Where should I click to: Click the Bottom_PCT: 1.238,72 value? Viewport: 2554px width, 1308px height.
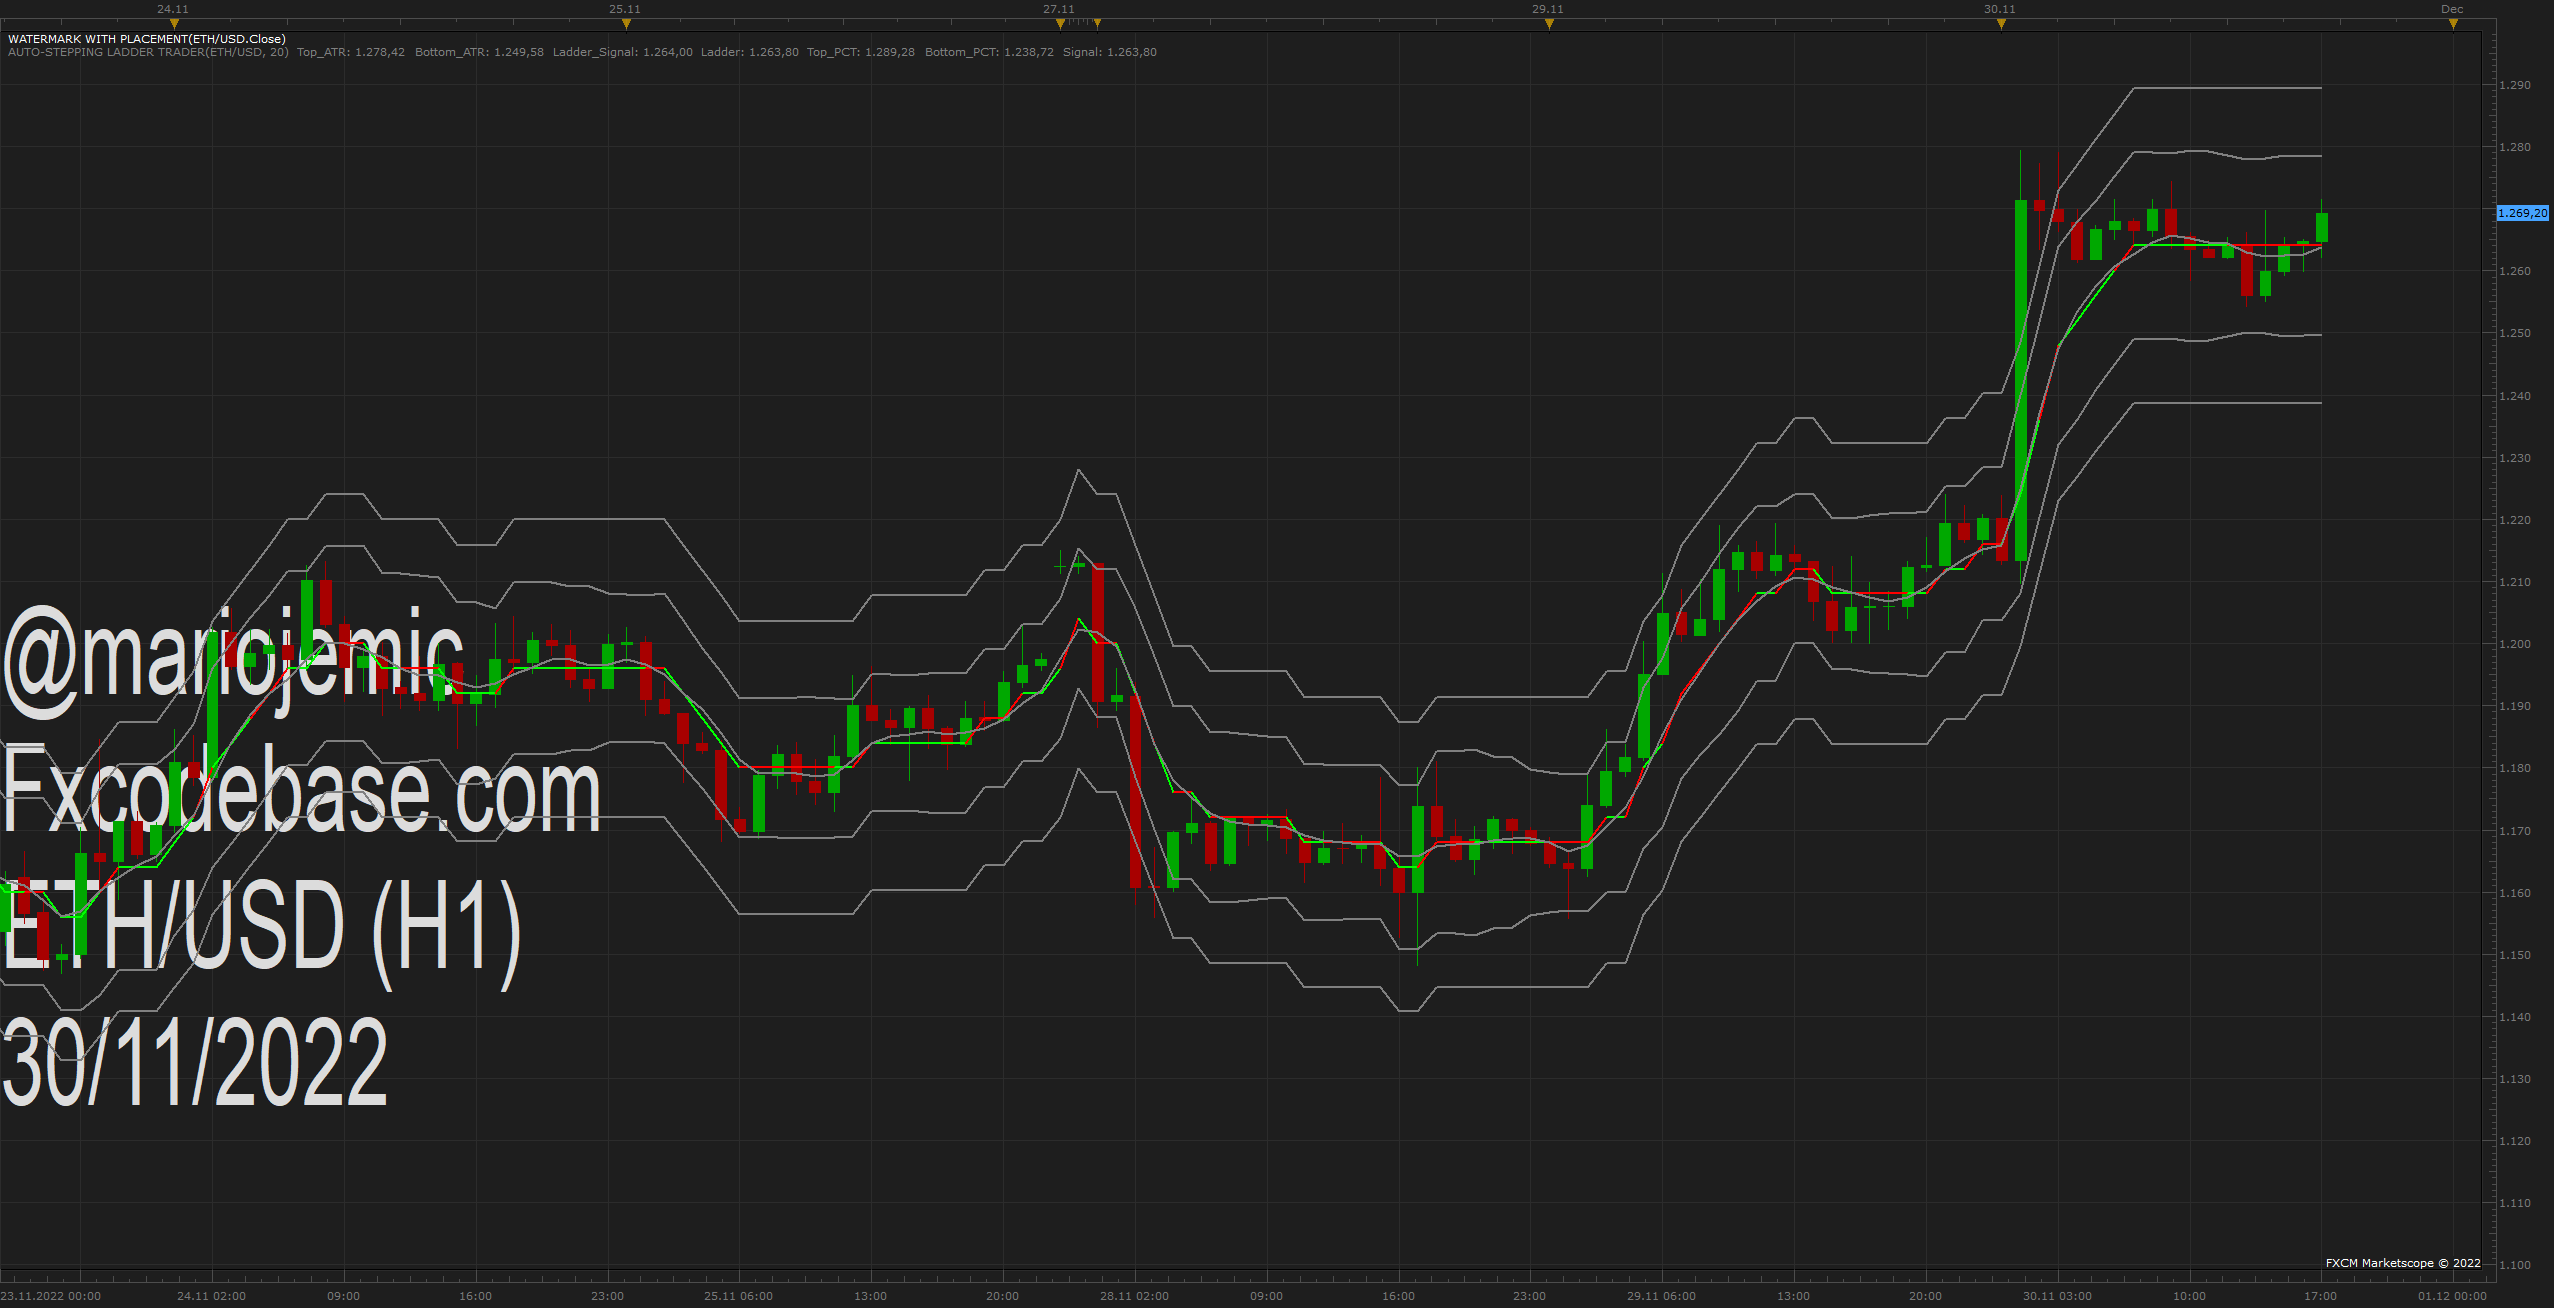point(989,52)
